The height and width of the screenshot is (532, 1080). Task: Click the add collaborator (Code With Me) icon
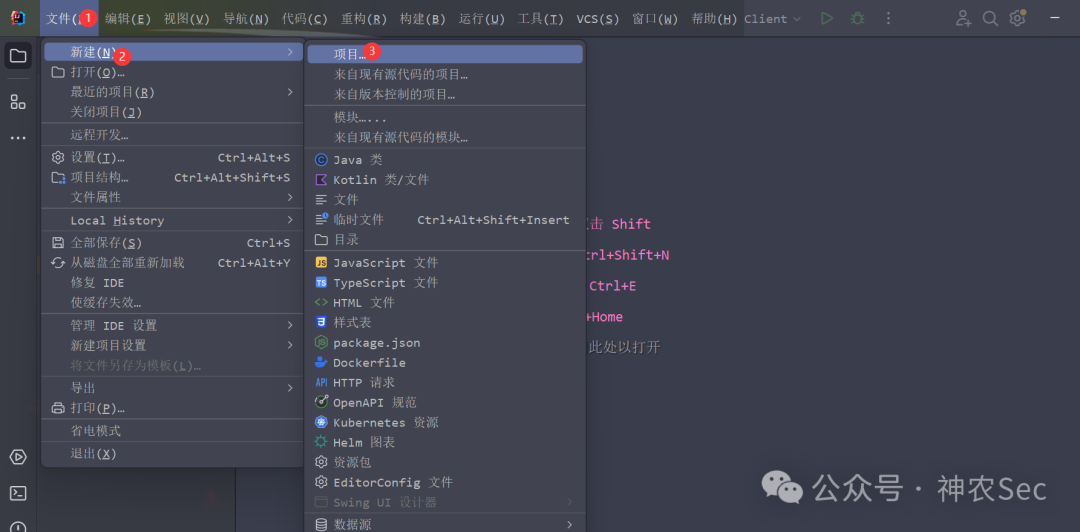pos(963,19)
